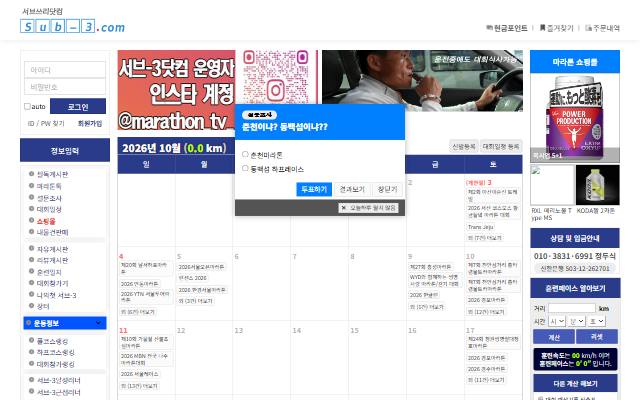The width and height of the screenshot is (640, 400).
Task: Click 오늘하루 열지 않음 button
Action: [x=369, y=208]
